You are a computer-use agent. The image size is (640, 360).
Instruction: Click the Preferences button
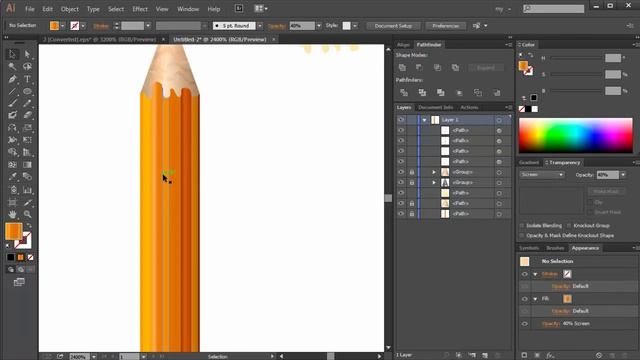point(445,26)
